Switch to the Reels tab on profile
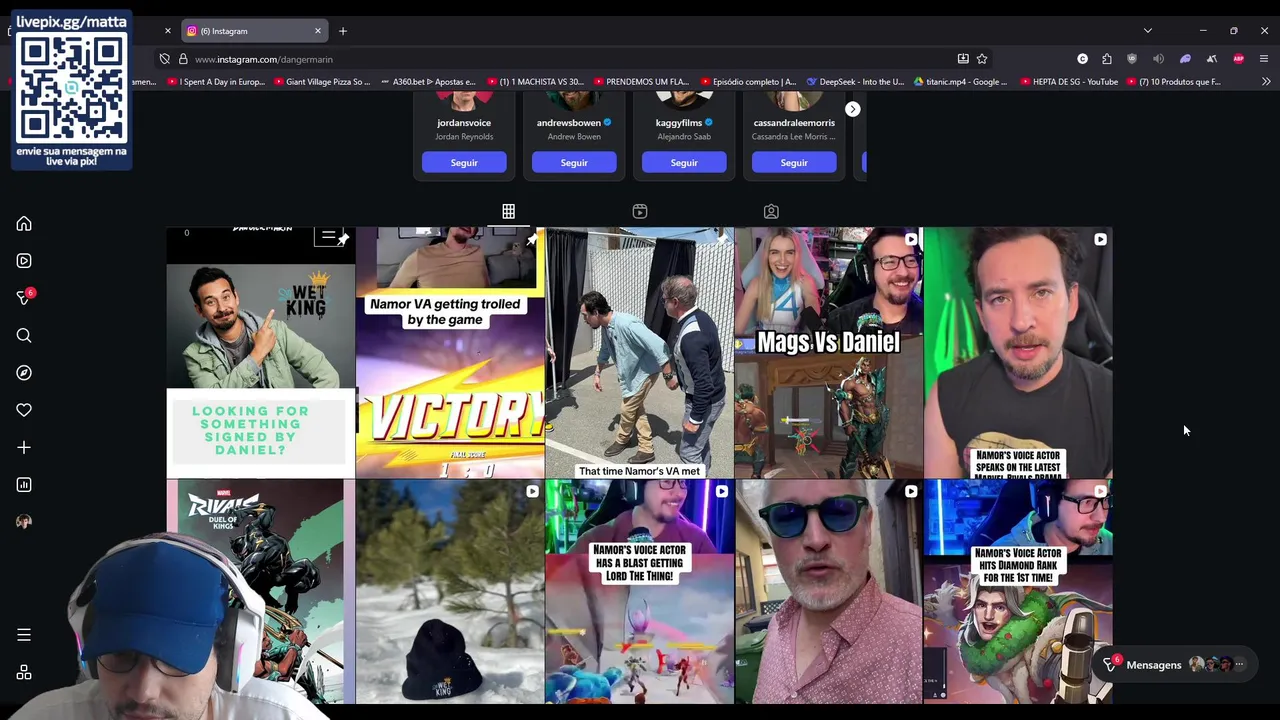Viewport: 1280px width, 720px height. pos(640,211)
